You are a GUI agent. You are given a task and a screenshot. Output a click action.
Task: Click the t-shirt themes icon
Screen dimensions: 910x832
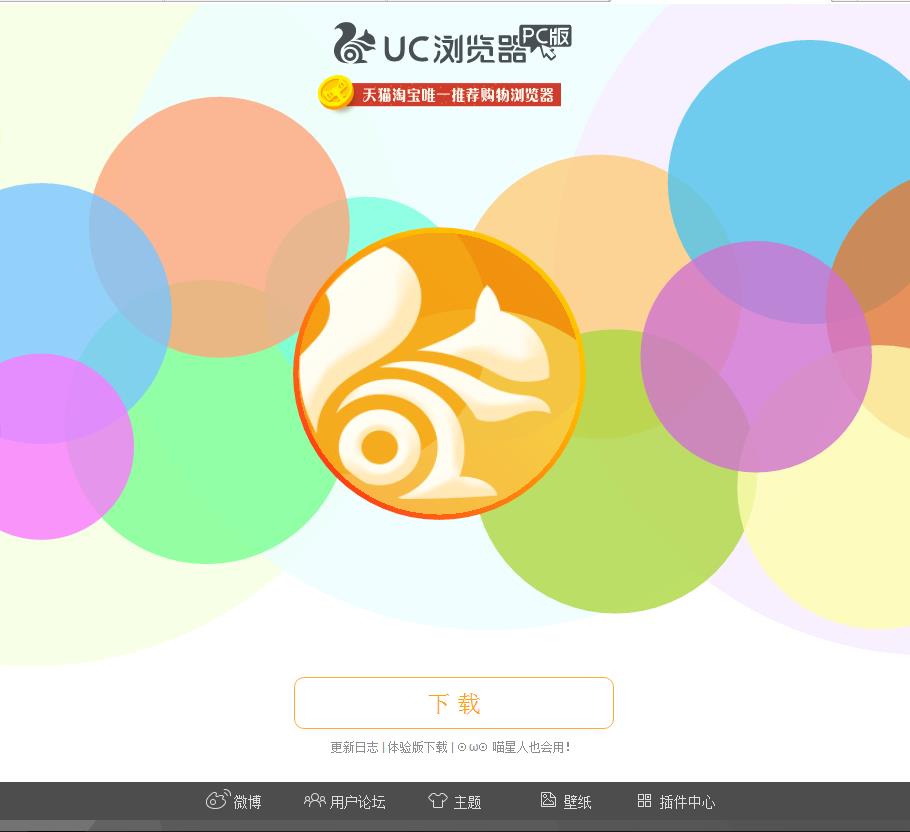[x=438, y=801]
